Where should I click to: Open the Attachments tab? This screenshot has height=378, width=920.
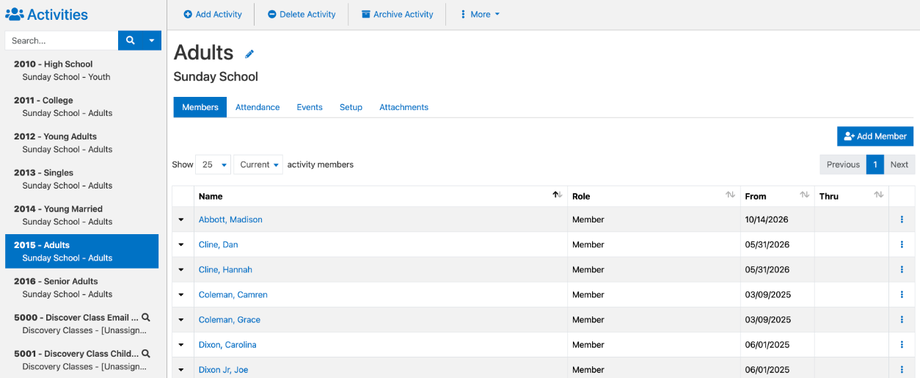click(404, 107)
